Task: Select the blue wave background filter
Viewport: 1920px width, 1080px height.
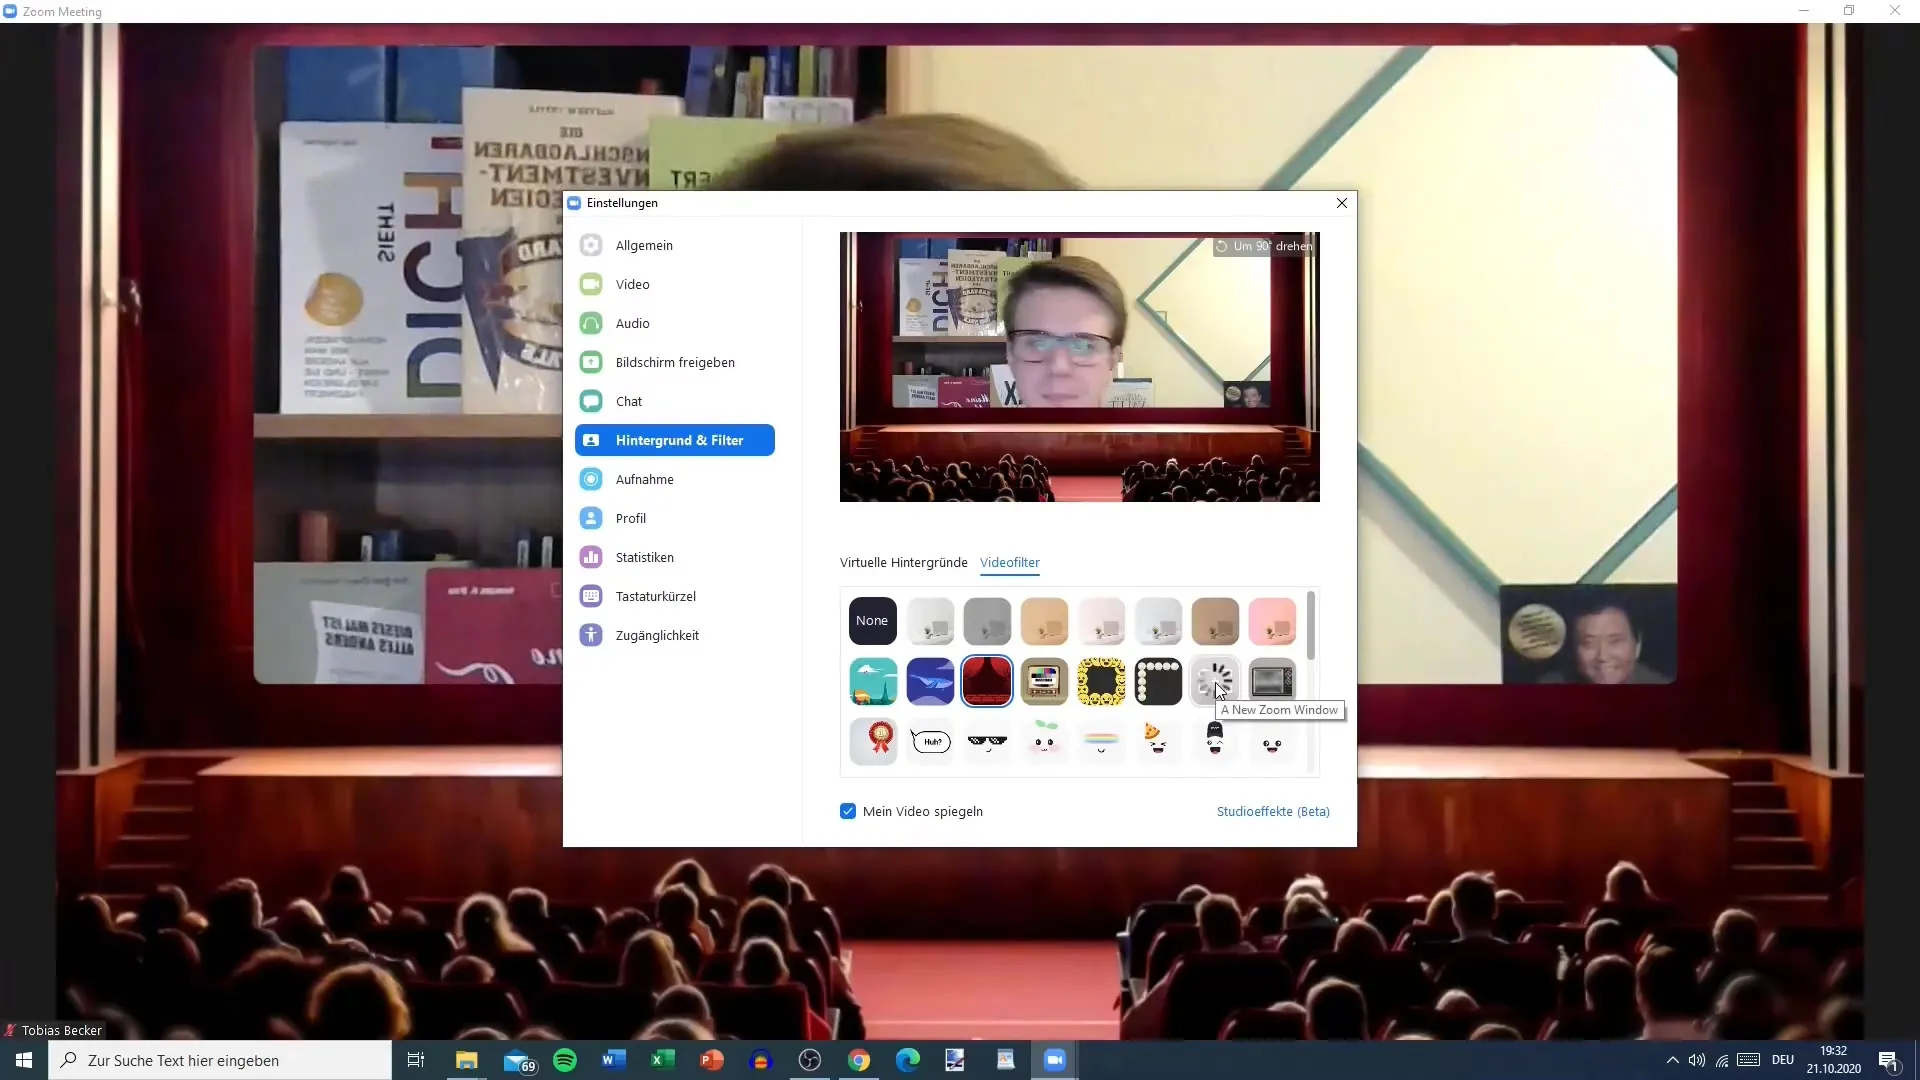Action: pos(930,680)
